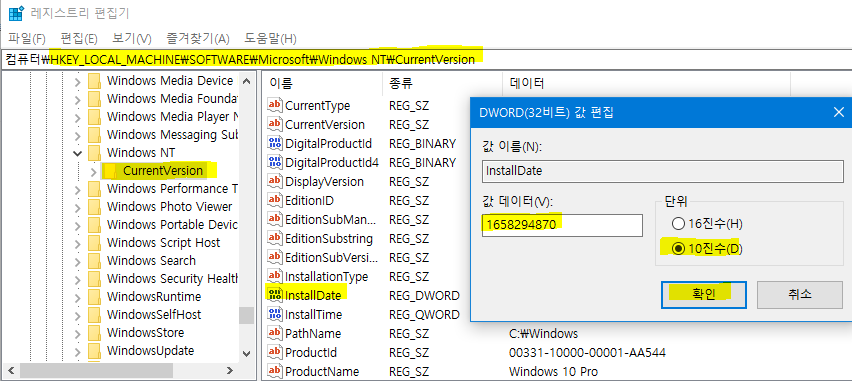
Task: Click the EditionSubVersi... string value icon
Action: pyautogui.click(x=275, y=258)
